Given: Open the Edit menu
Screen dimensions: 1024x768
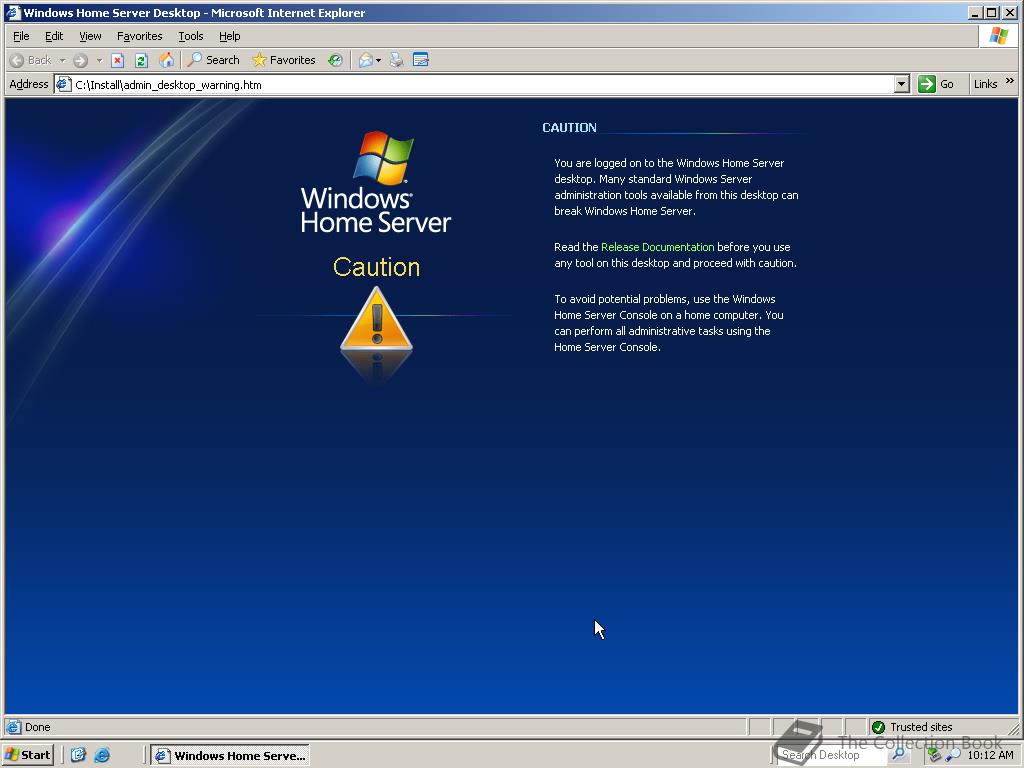Looking at the screenshot, I should (54, 36).
